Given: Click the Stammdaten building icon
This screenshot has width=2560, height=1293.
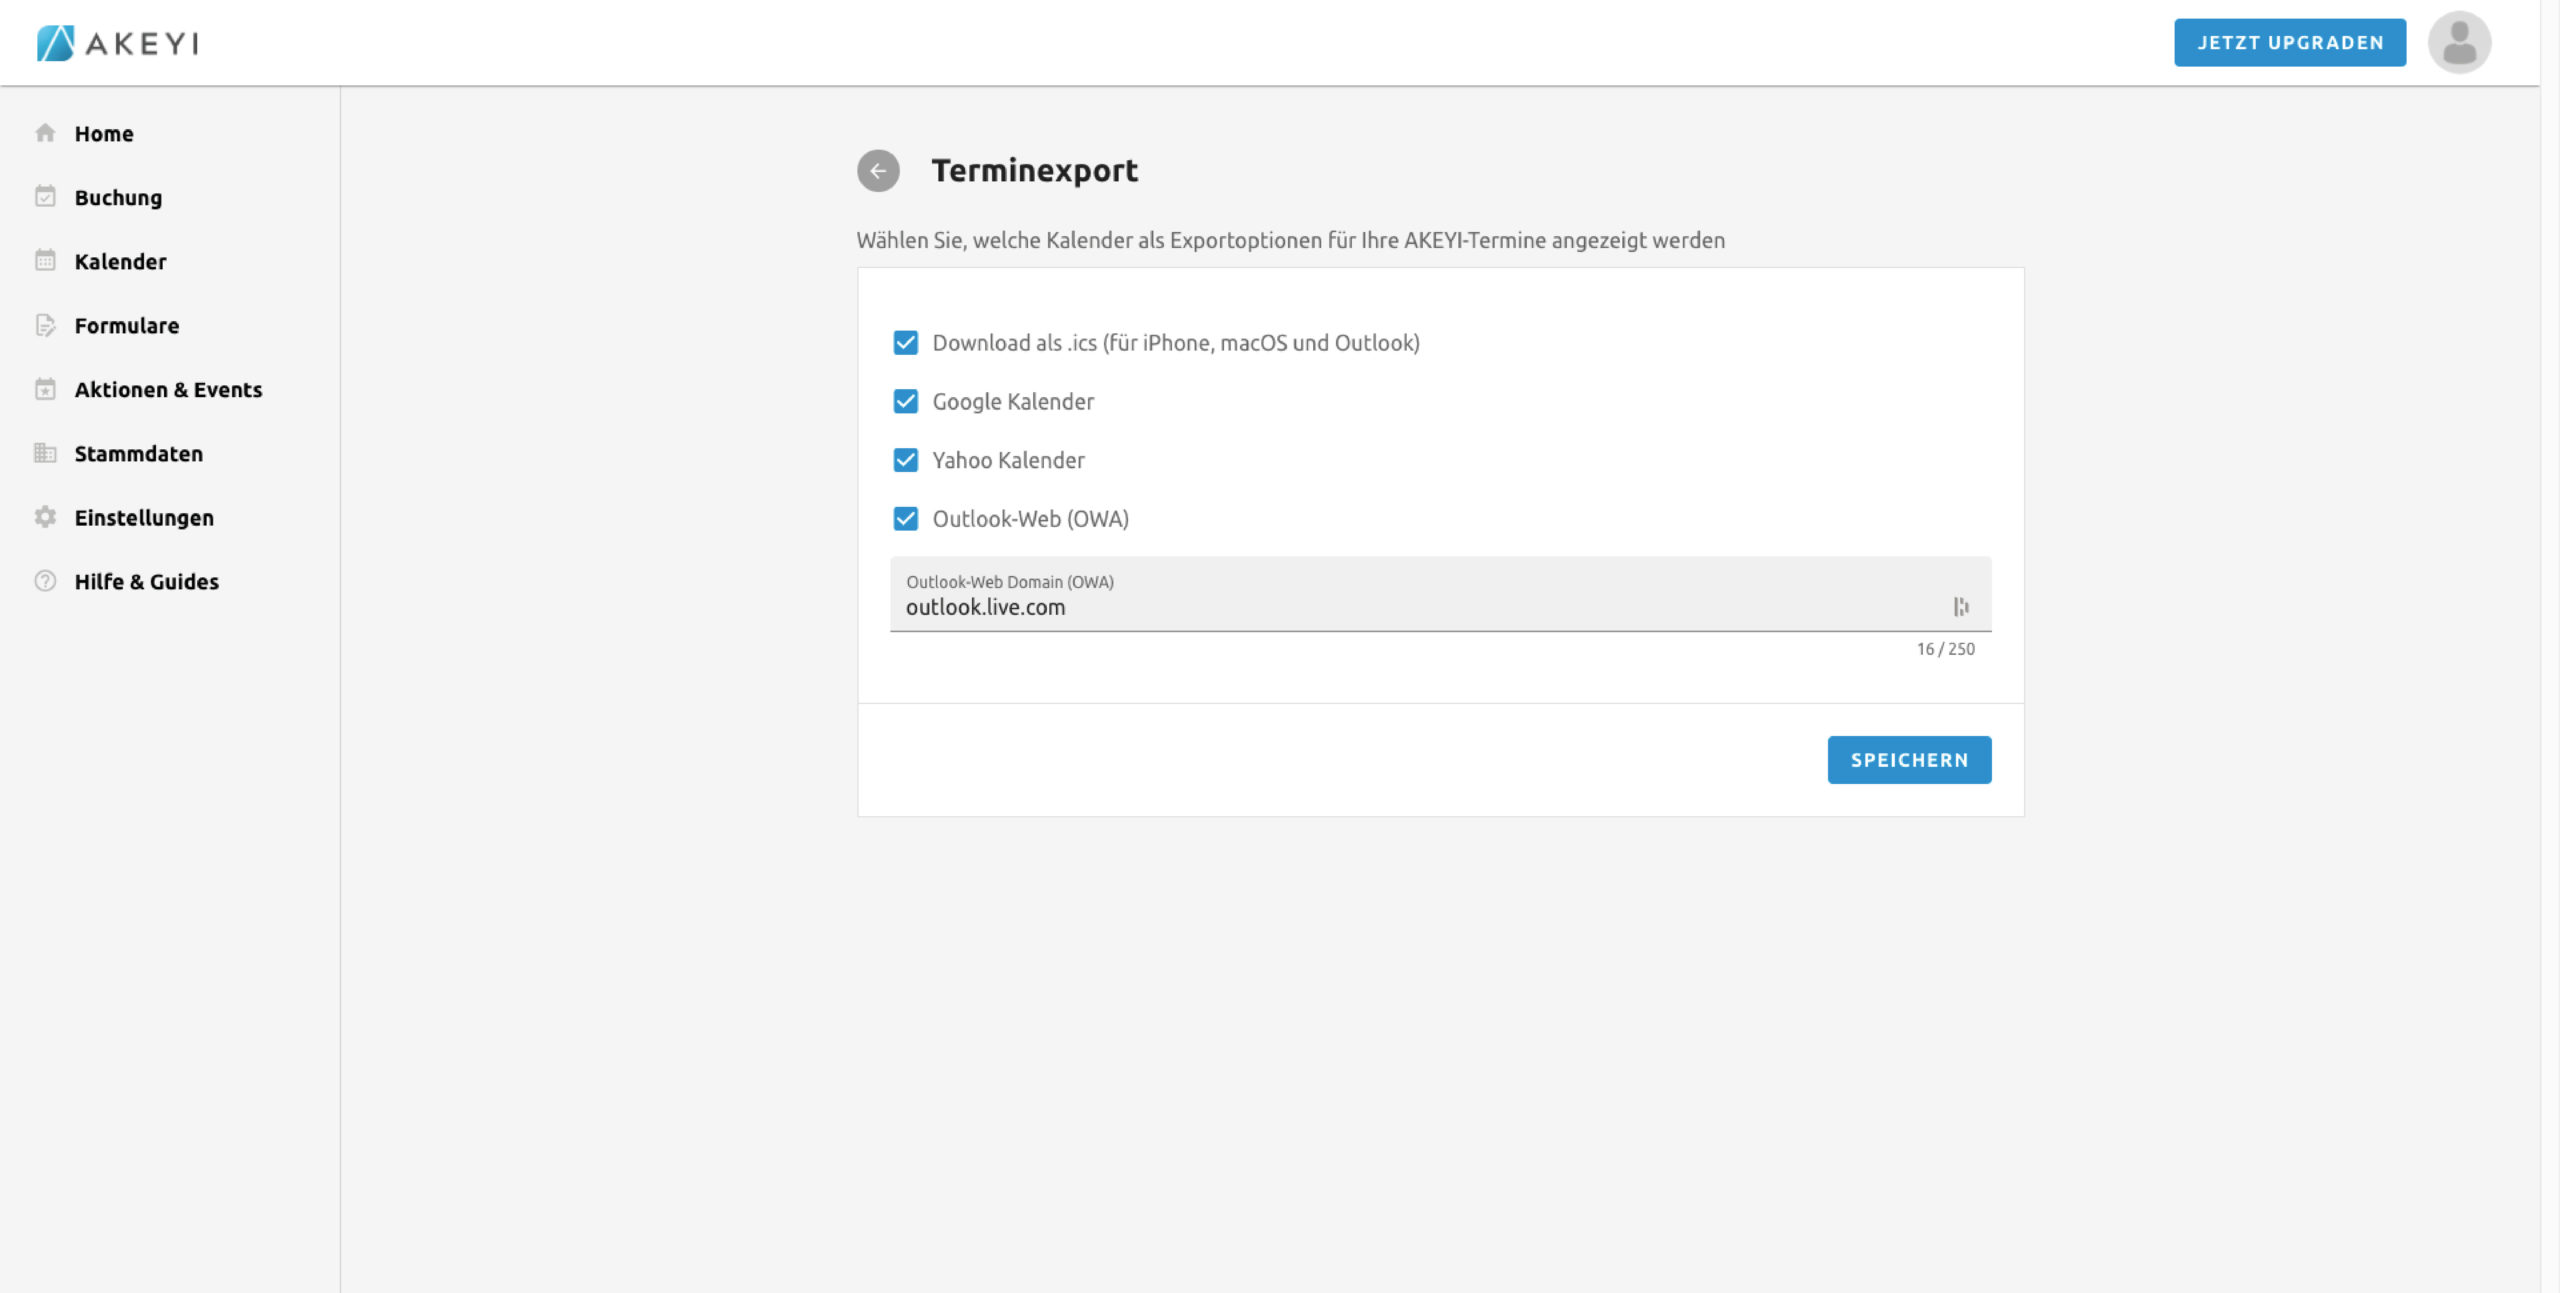Looking at the screenshot, I should (45, 453).
